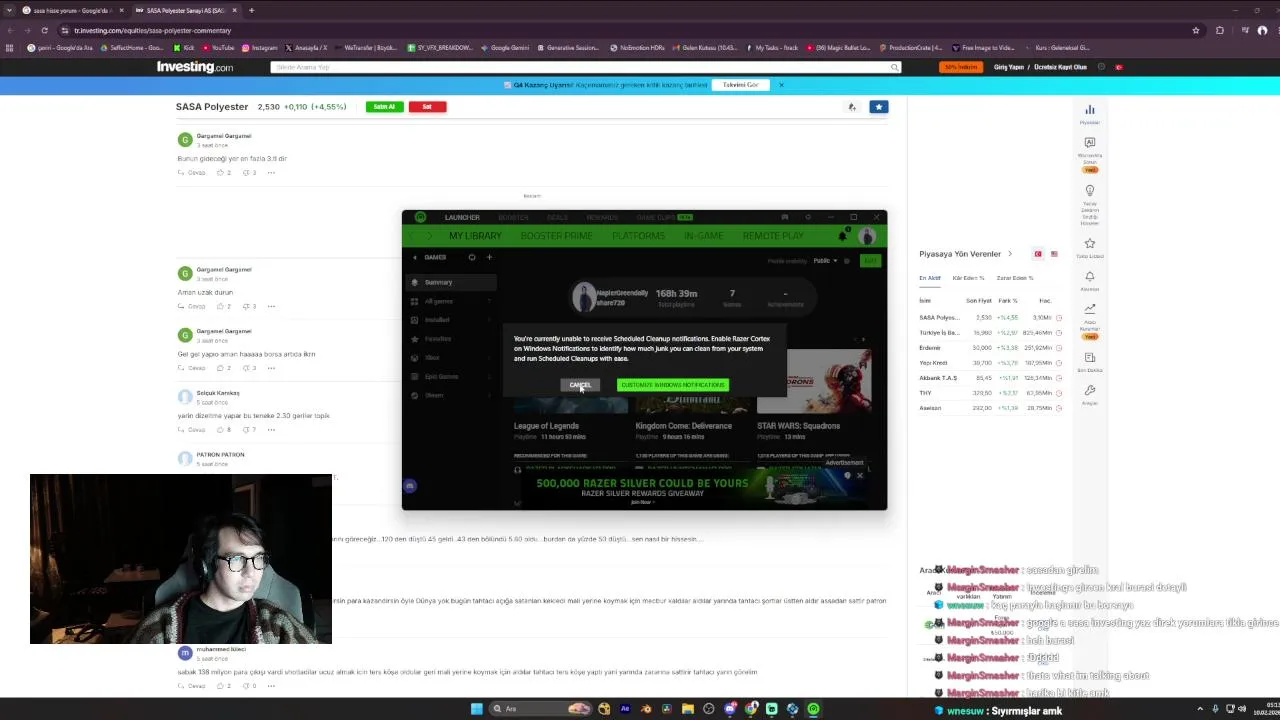The width and height of the screenshot is (1280, 720).
Task: Click Windows taskbar search box
Action: click(x=542, y=709)
